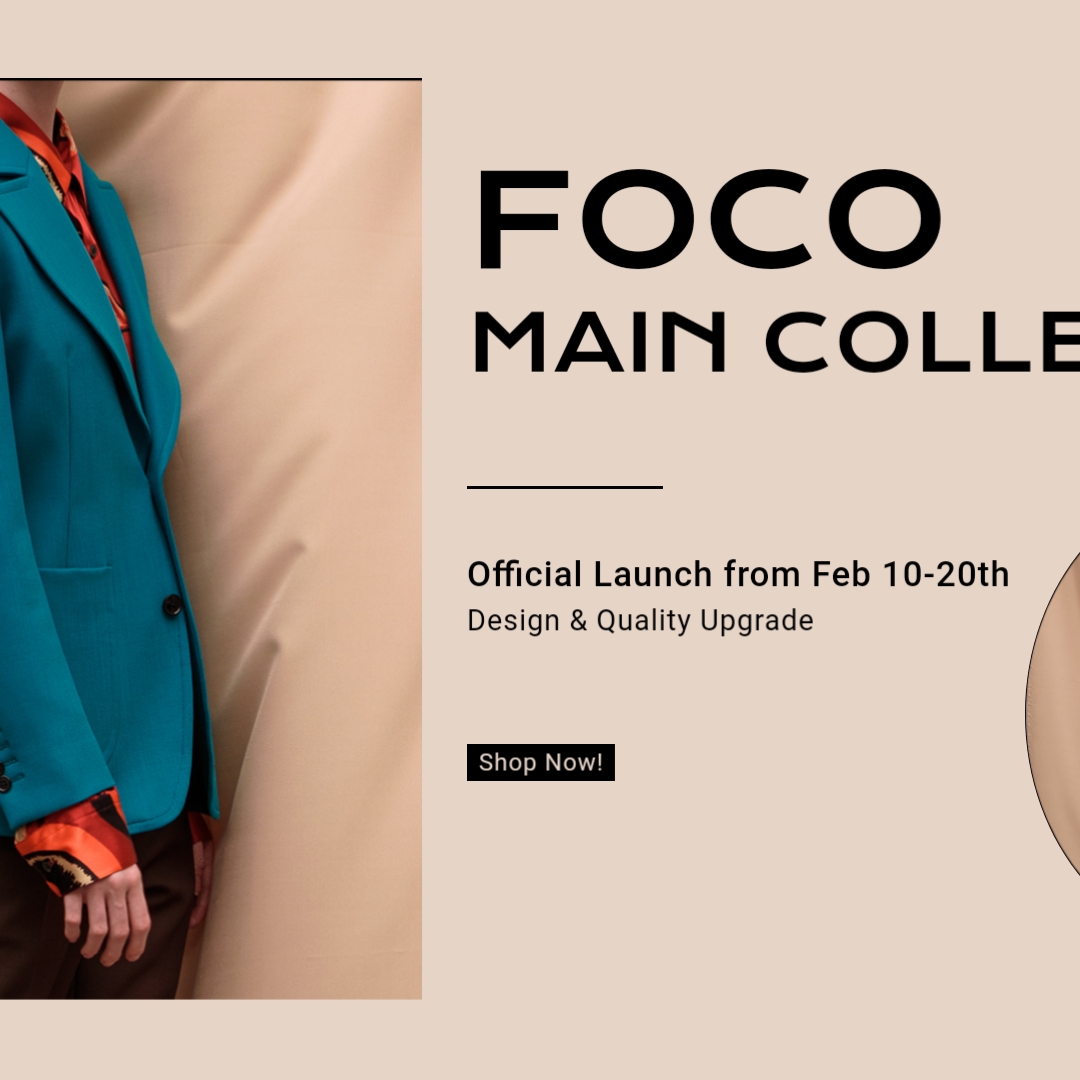Click the teal blazer's hip pocket
This screenshot has height=1080, width=1080.
[x=77, y=575]
